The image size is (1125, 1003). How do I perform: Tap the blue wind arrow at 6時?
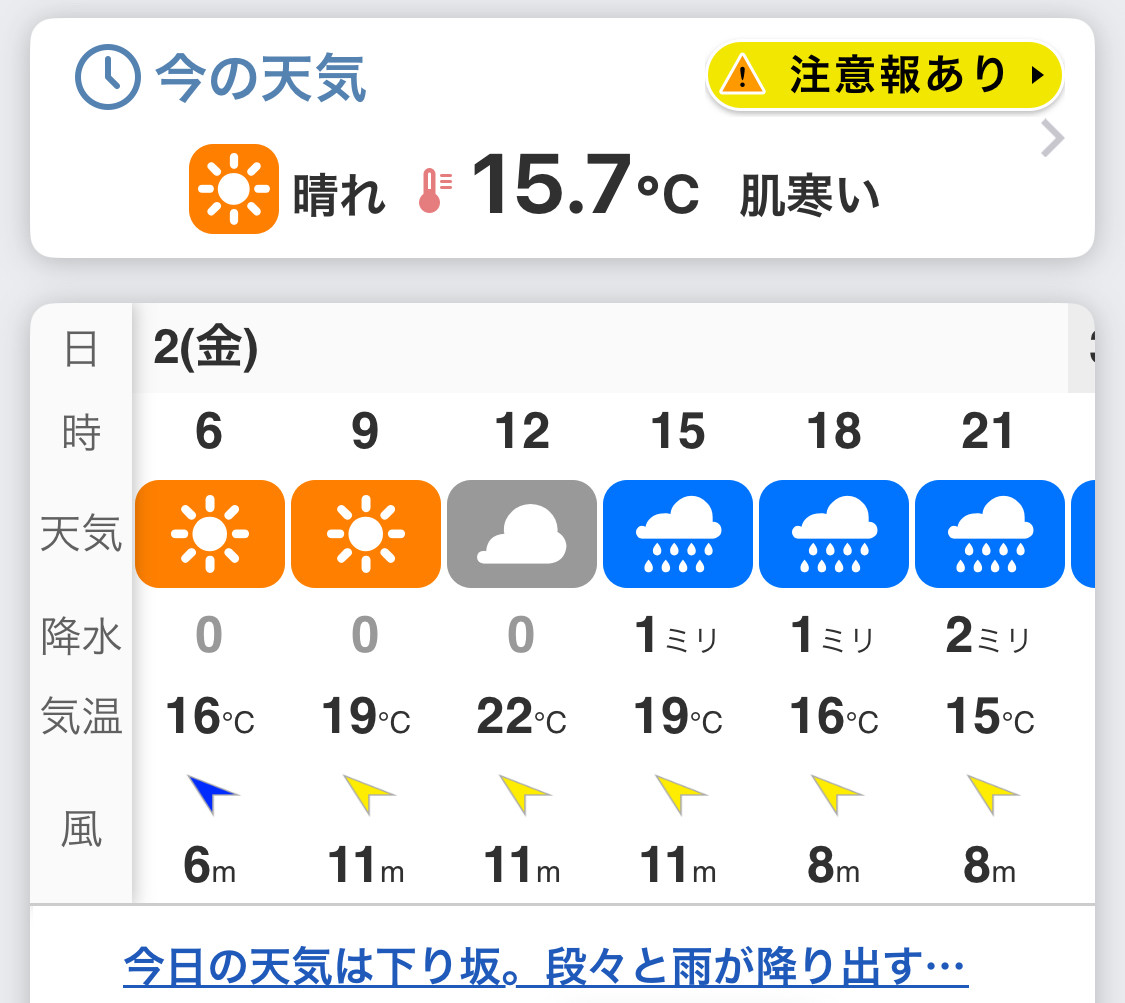[212, 794]
